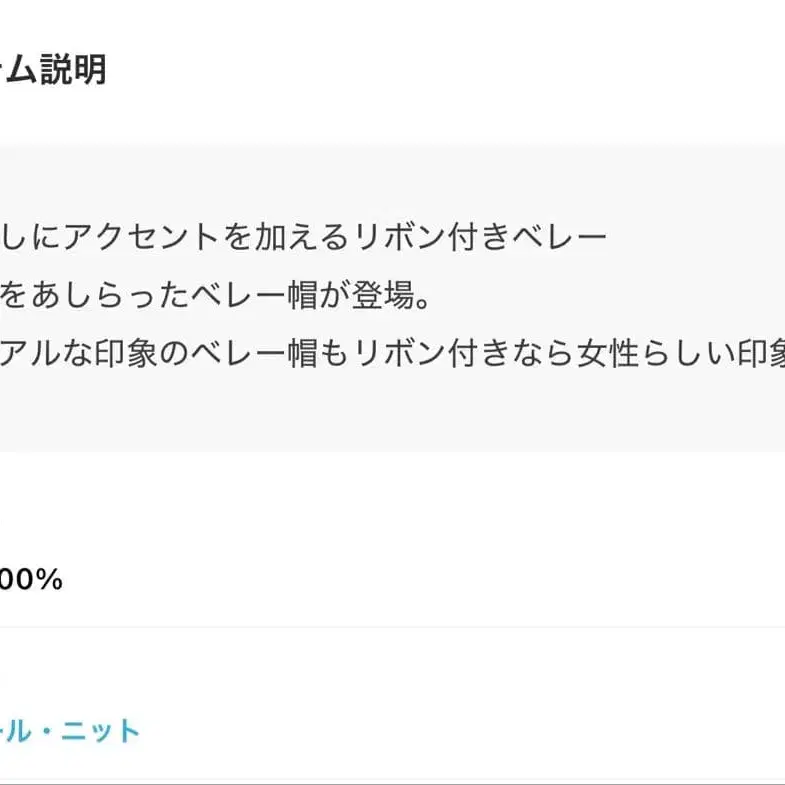Viewport: 785px width, 785px height.
Task: Open the blue ール・ニット category link
Action: coord(70,731)
